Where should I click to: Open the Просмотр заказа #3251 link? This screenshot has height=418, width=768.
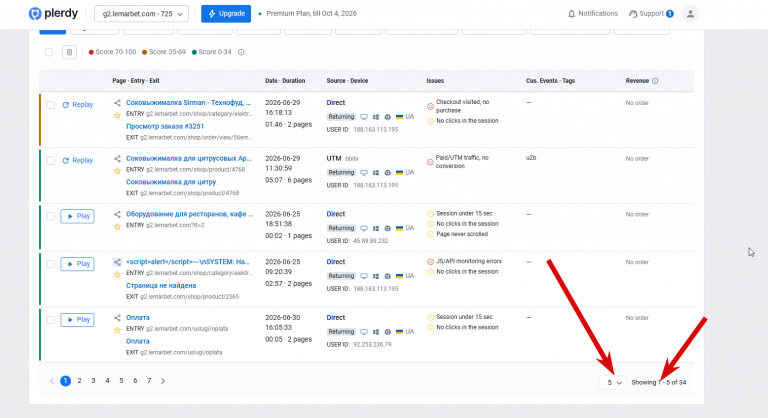[165, 126]
